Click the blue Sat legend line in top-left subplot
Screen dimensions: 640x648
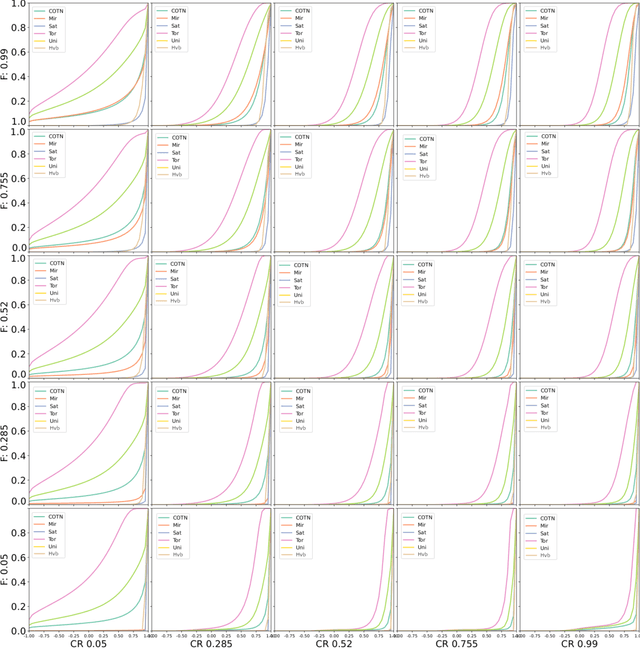pyautogui.click(x=39, y=25)
